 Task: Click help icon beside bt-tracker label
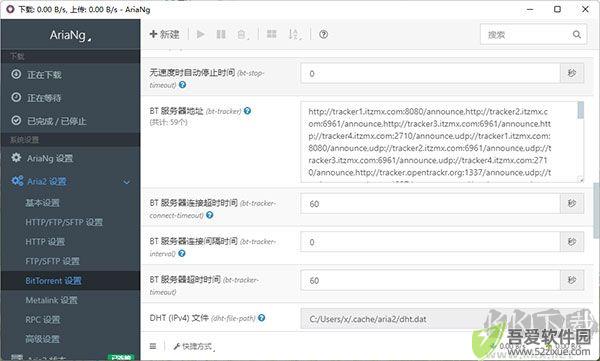248,111
